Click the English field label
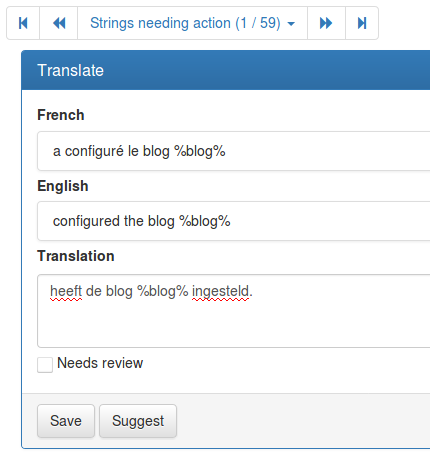Viewport: 430px width, 460px height. pos(63,186)
